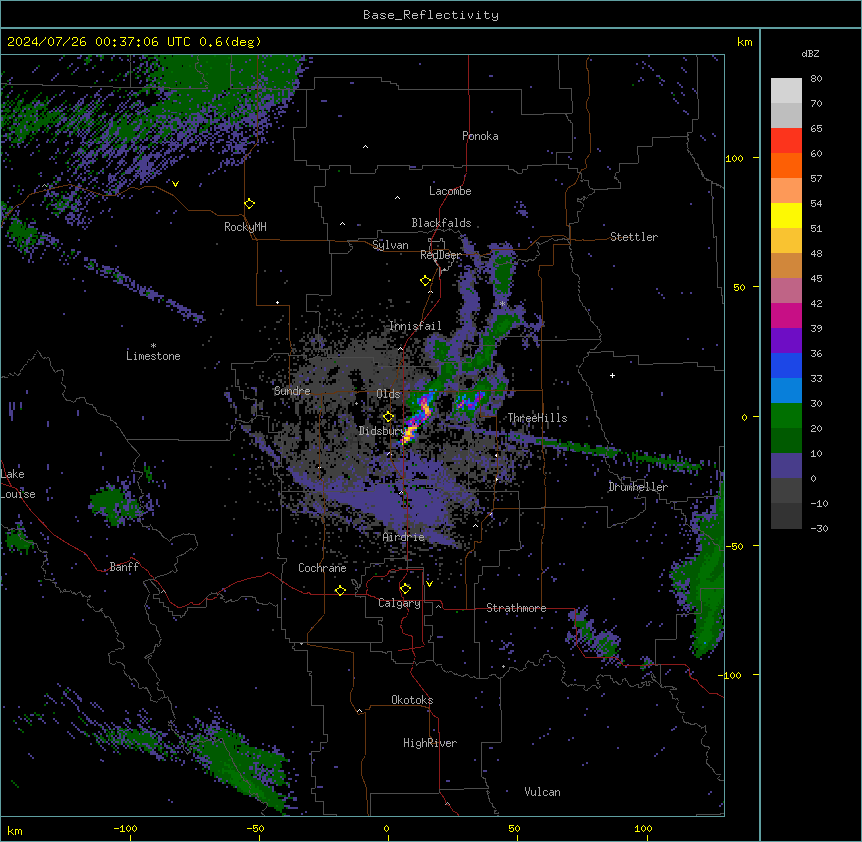Click the slate blue 0-10 dBZ swatch

click(786, 466)
